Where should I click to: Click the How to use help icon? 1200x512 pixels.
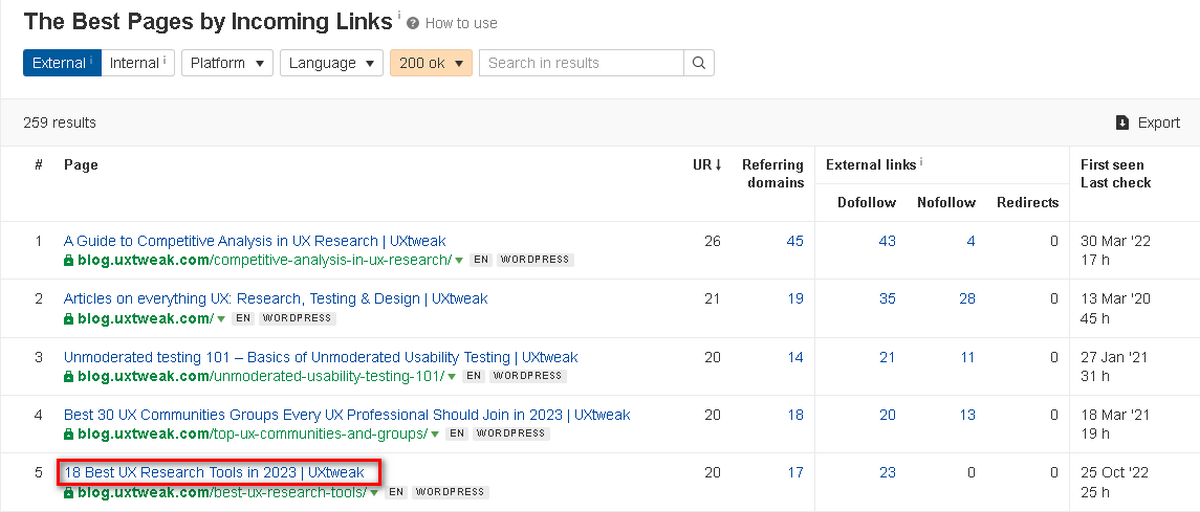(x=413, y=23)
